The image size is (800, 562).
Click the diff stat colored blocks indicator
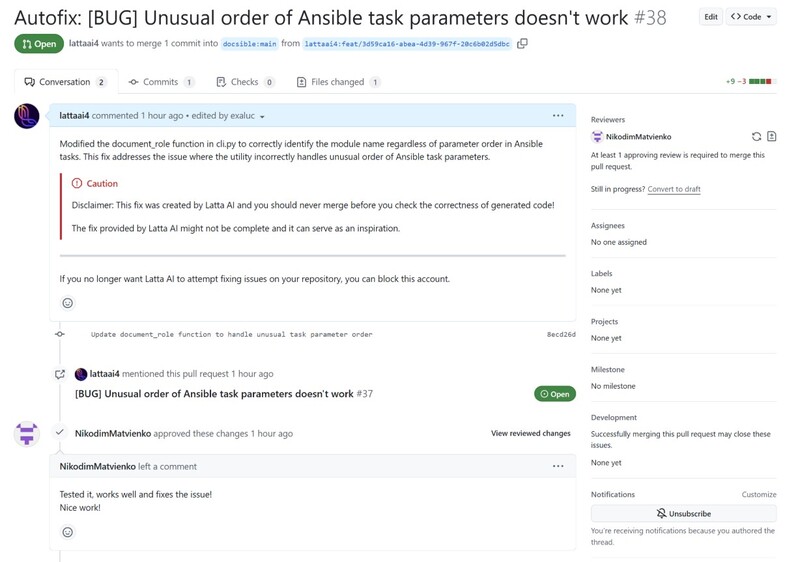(761, 82)
